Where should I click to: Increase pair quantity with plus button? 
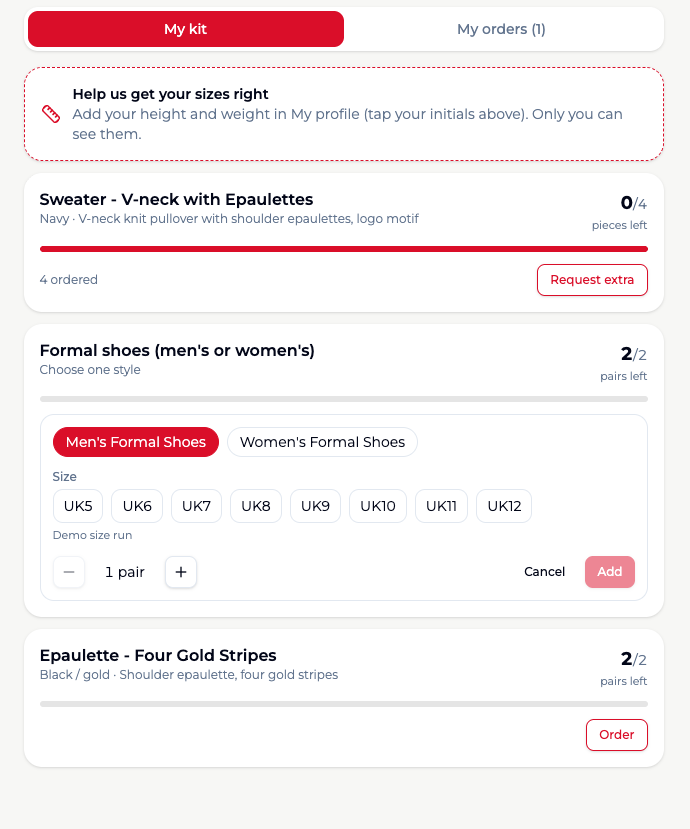181,572
